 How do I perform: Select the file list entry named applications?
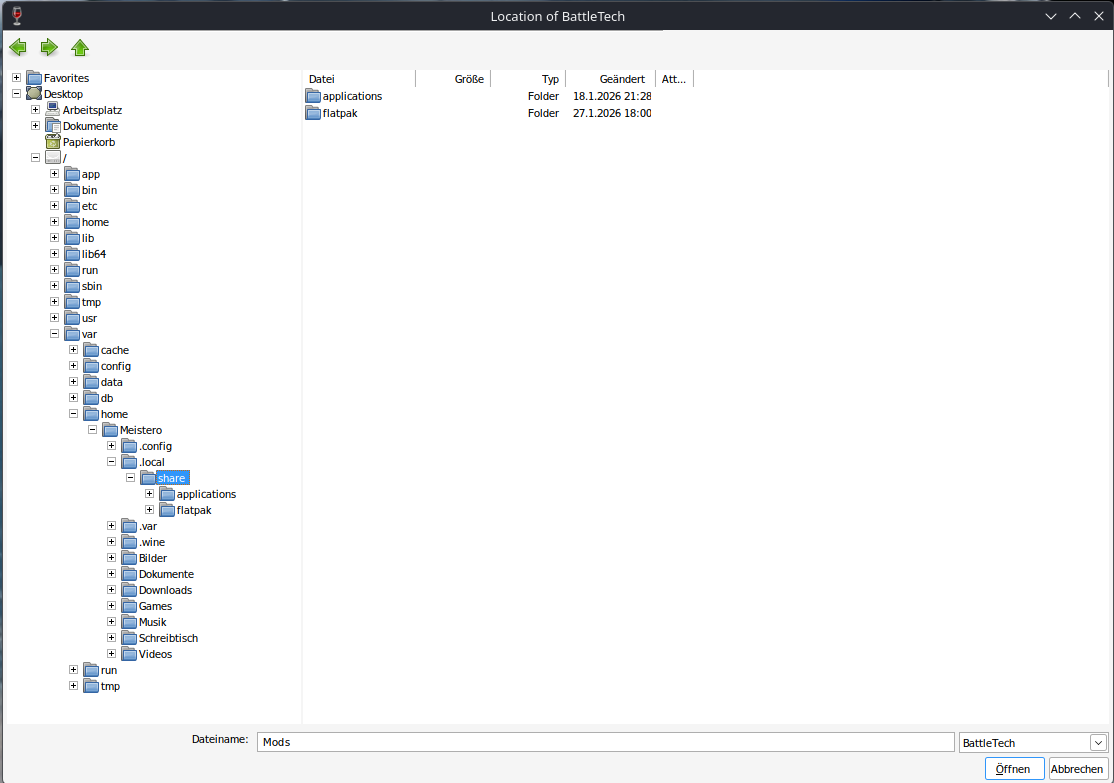point(352,96)
